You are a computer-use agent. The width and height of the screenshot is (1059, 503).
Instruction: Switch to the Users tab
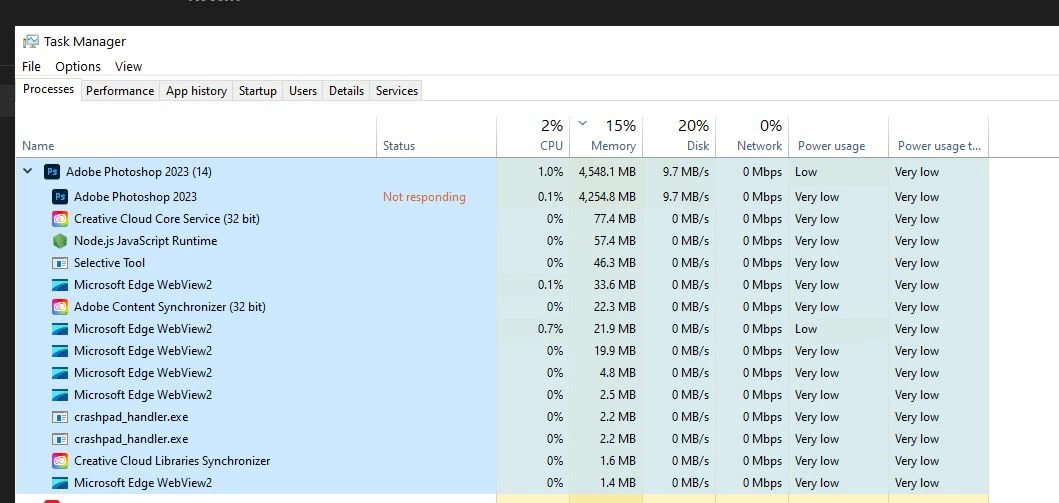pyautogui.click(x=303, y=90)
